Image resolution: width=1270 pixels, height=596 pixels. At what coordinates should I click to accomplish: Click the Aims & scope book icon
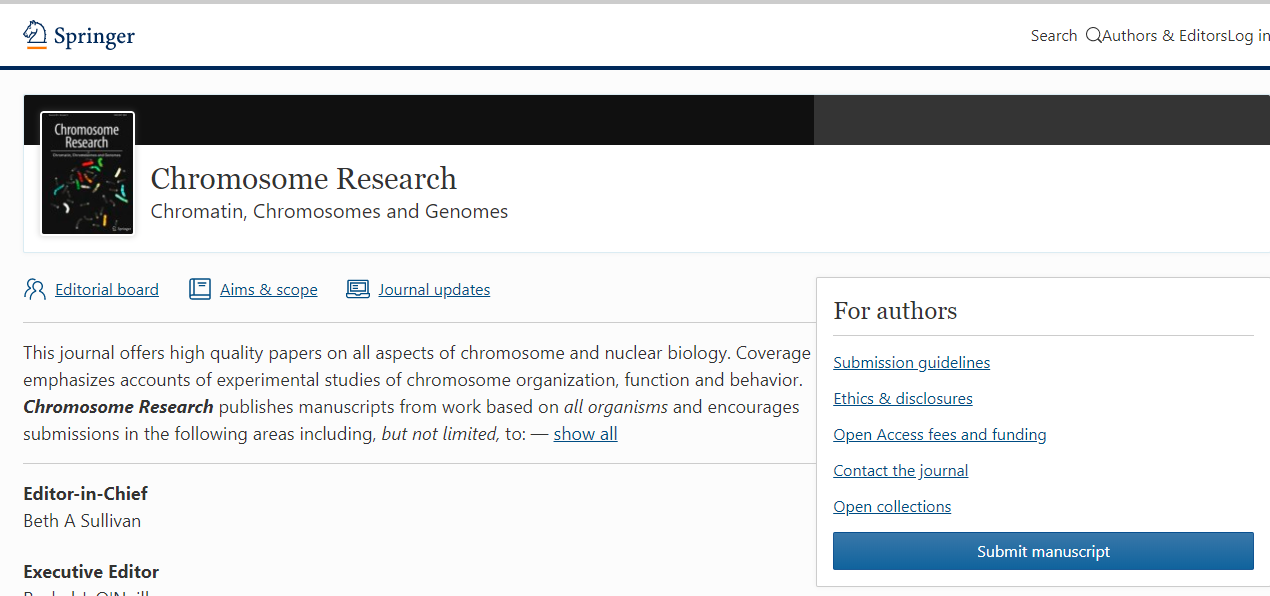200,290
